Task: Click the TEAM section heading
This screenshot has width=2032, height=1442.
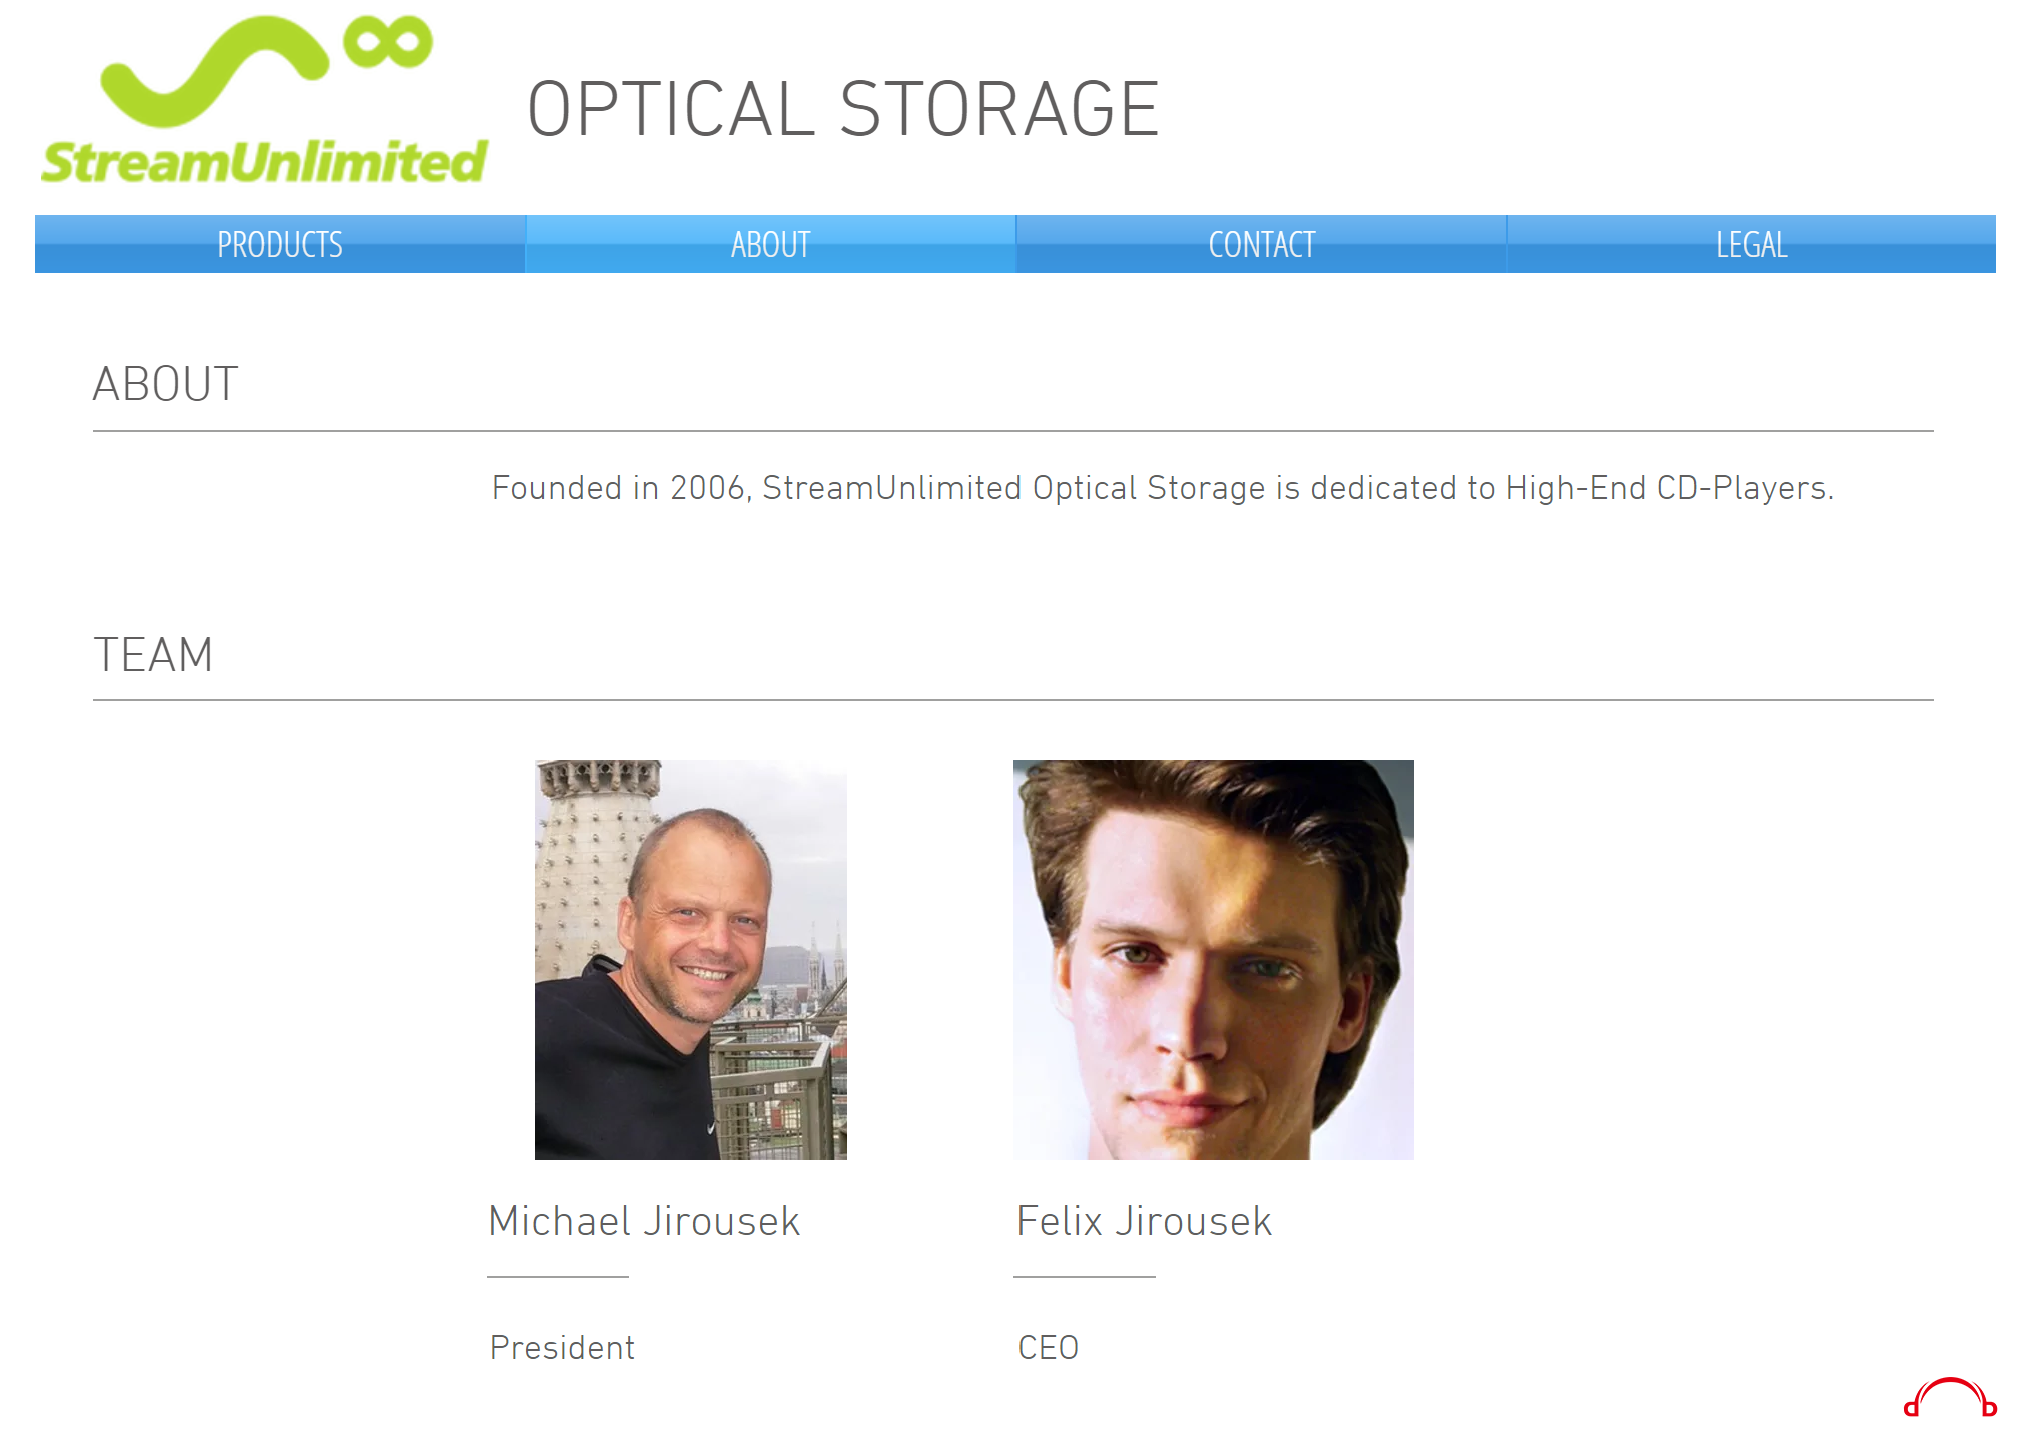Action: click(x=153, y=655)
